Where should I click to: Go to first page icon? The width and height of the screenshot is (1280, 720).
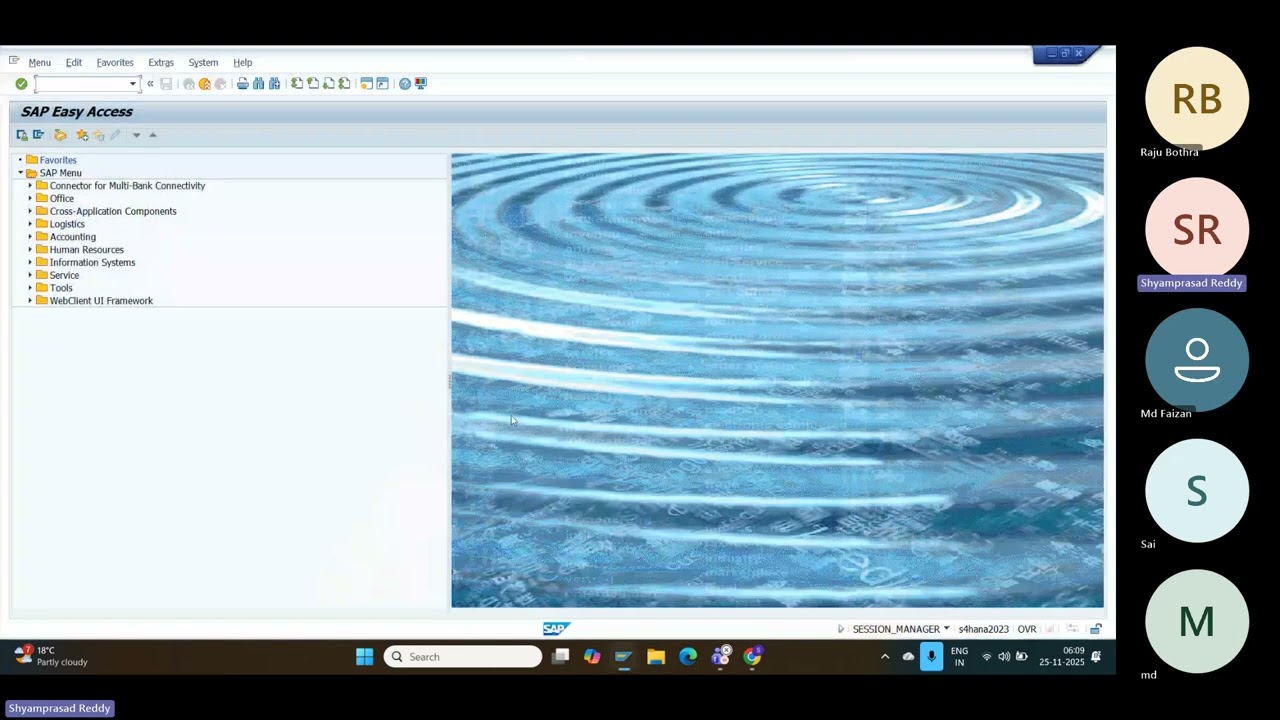pos(297,84)
